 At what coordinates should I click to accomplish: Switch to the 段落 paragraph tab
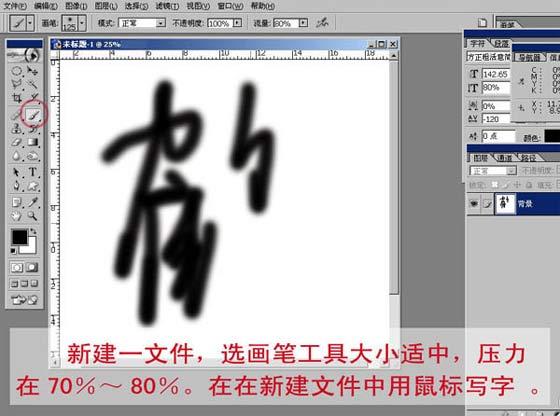pos(501,44)
